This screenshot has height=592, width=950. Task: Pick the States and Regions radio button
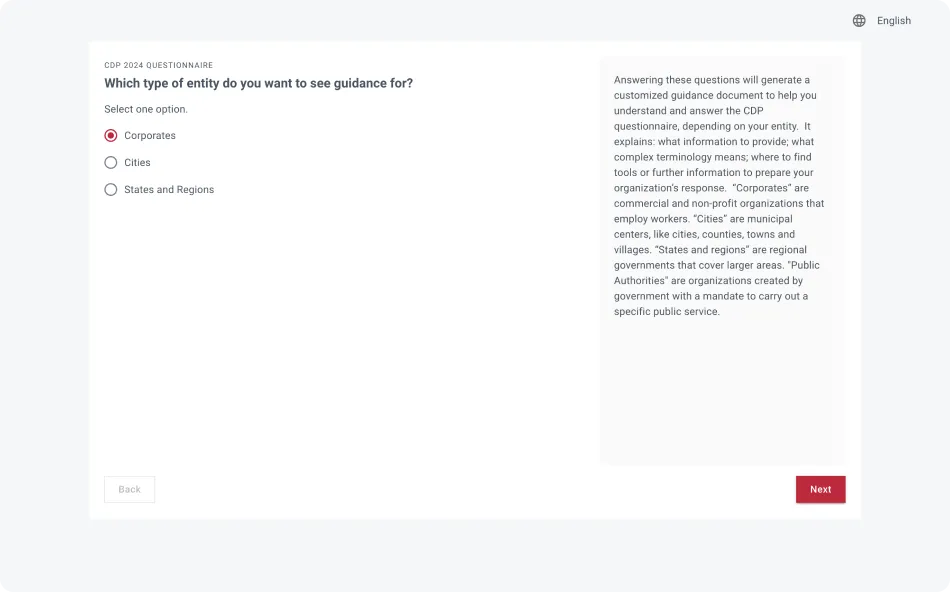(x=111, y=190)
